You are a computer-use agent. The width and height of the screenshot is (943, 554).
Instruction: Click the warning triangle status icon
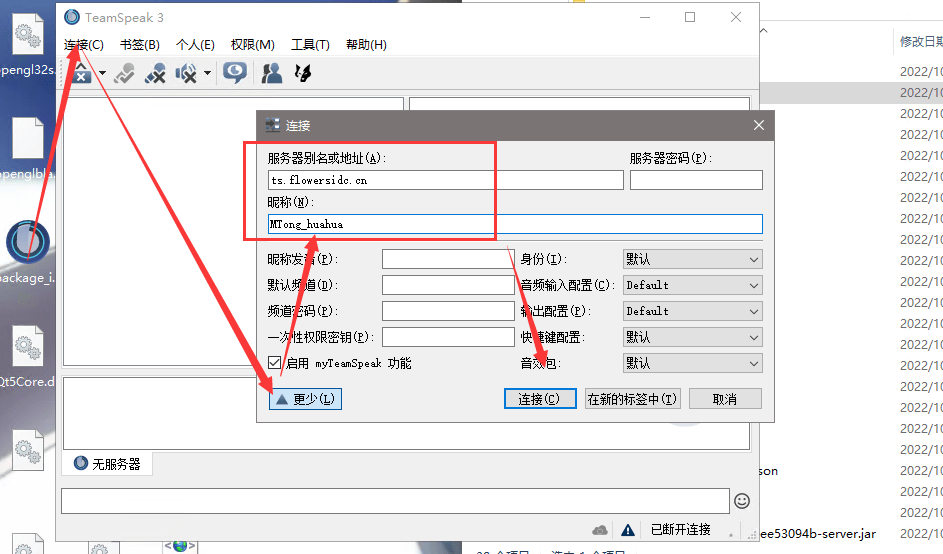[x=628, y=530]
